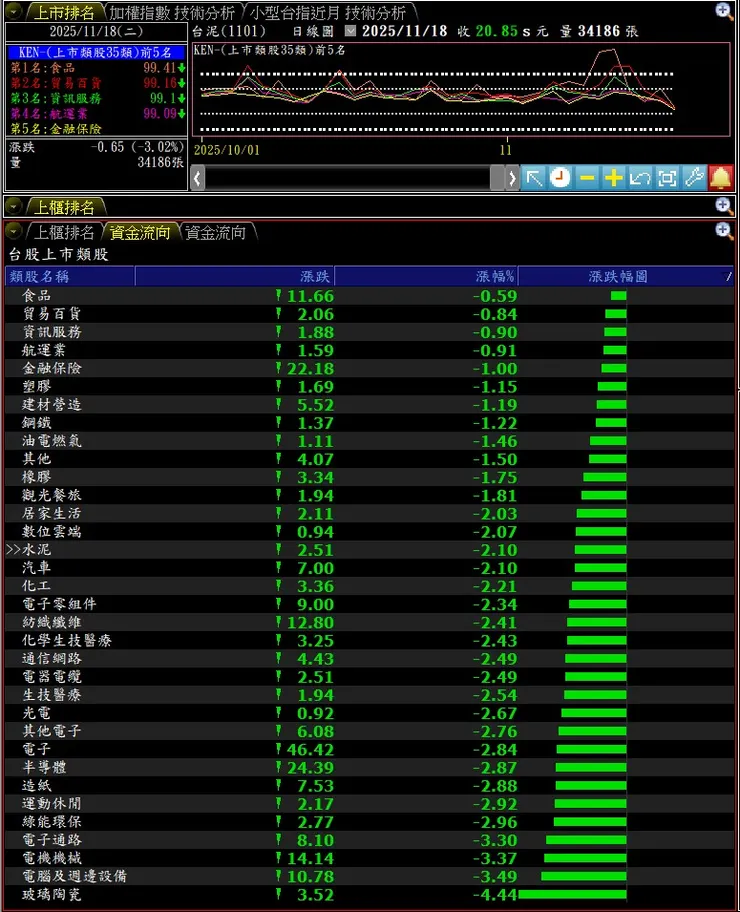Open the clock time-period tool
Image resolution: width=740 pixels, height=912 pixels.
560,178
